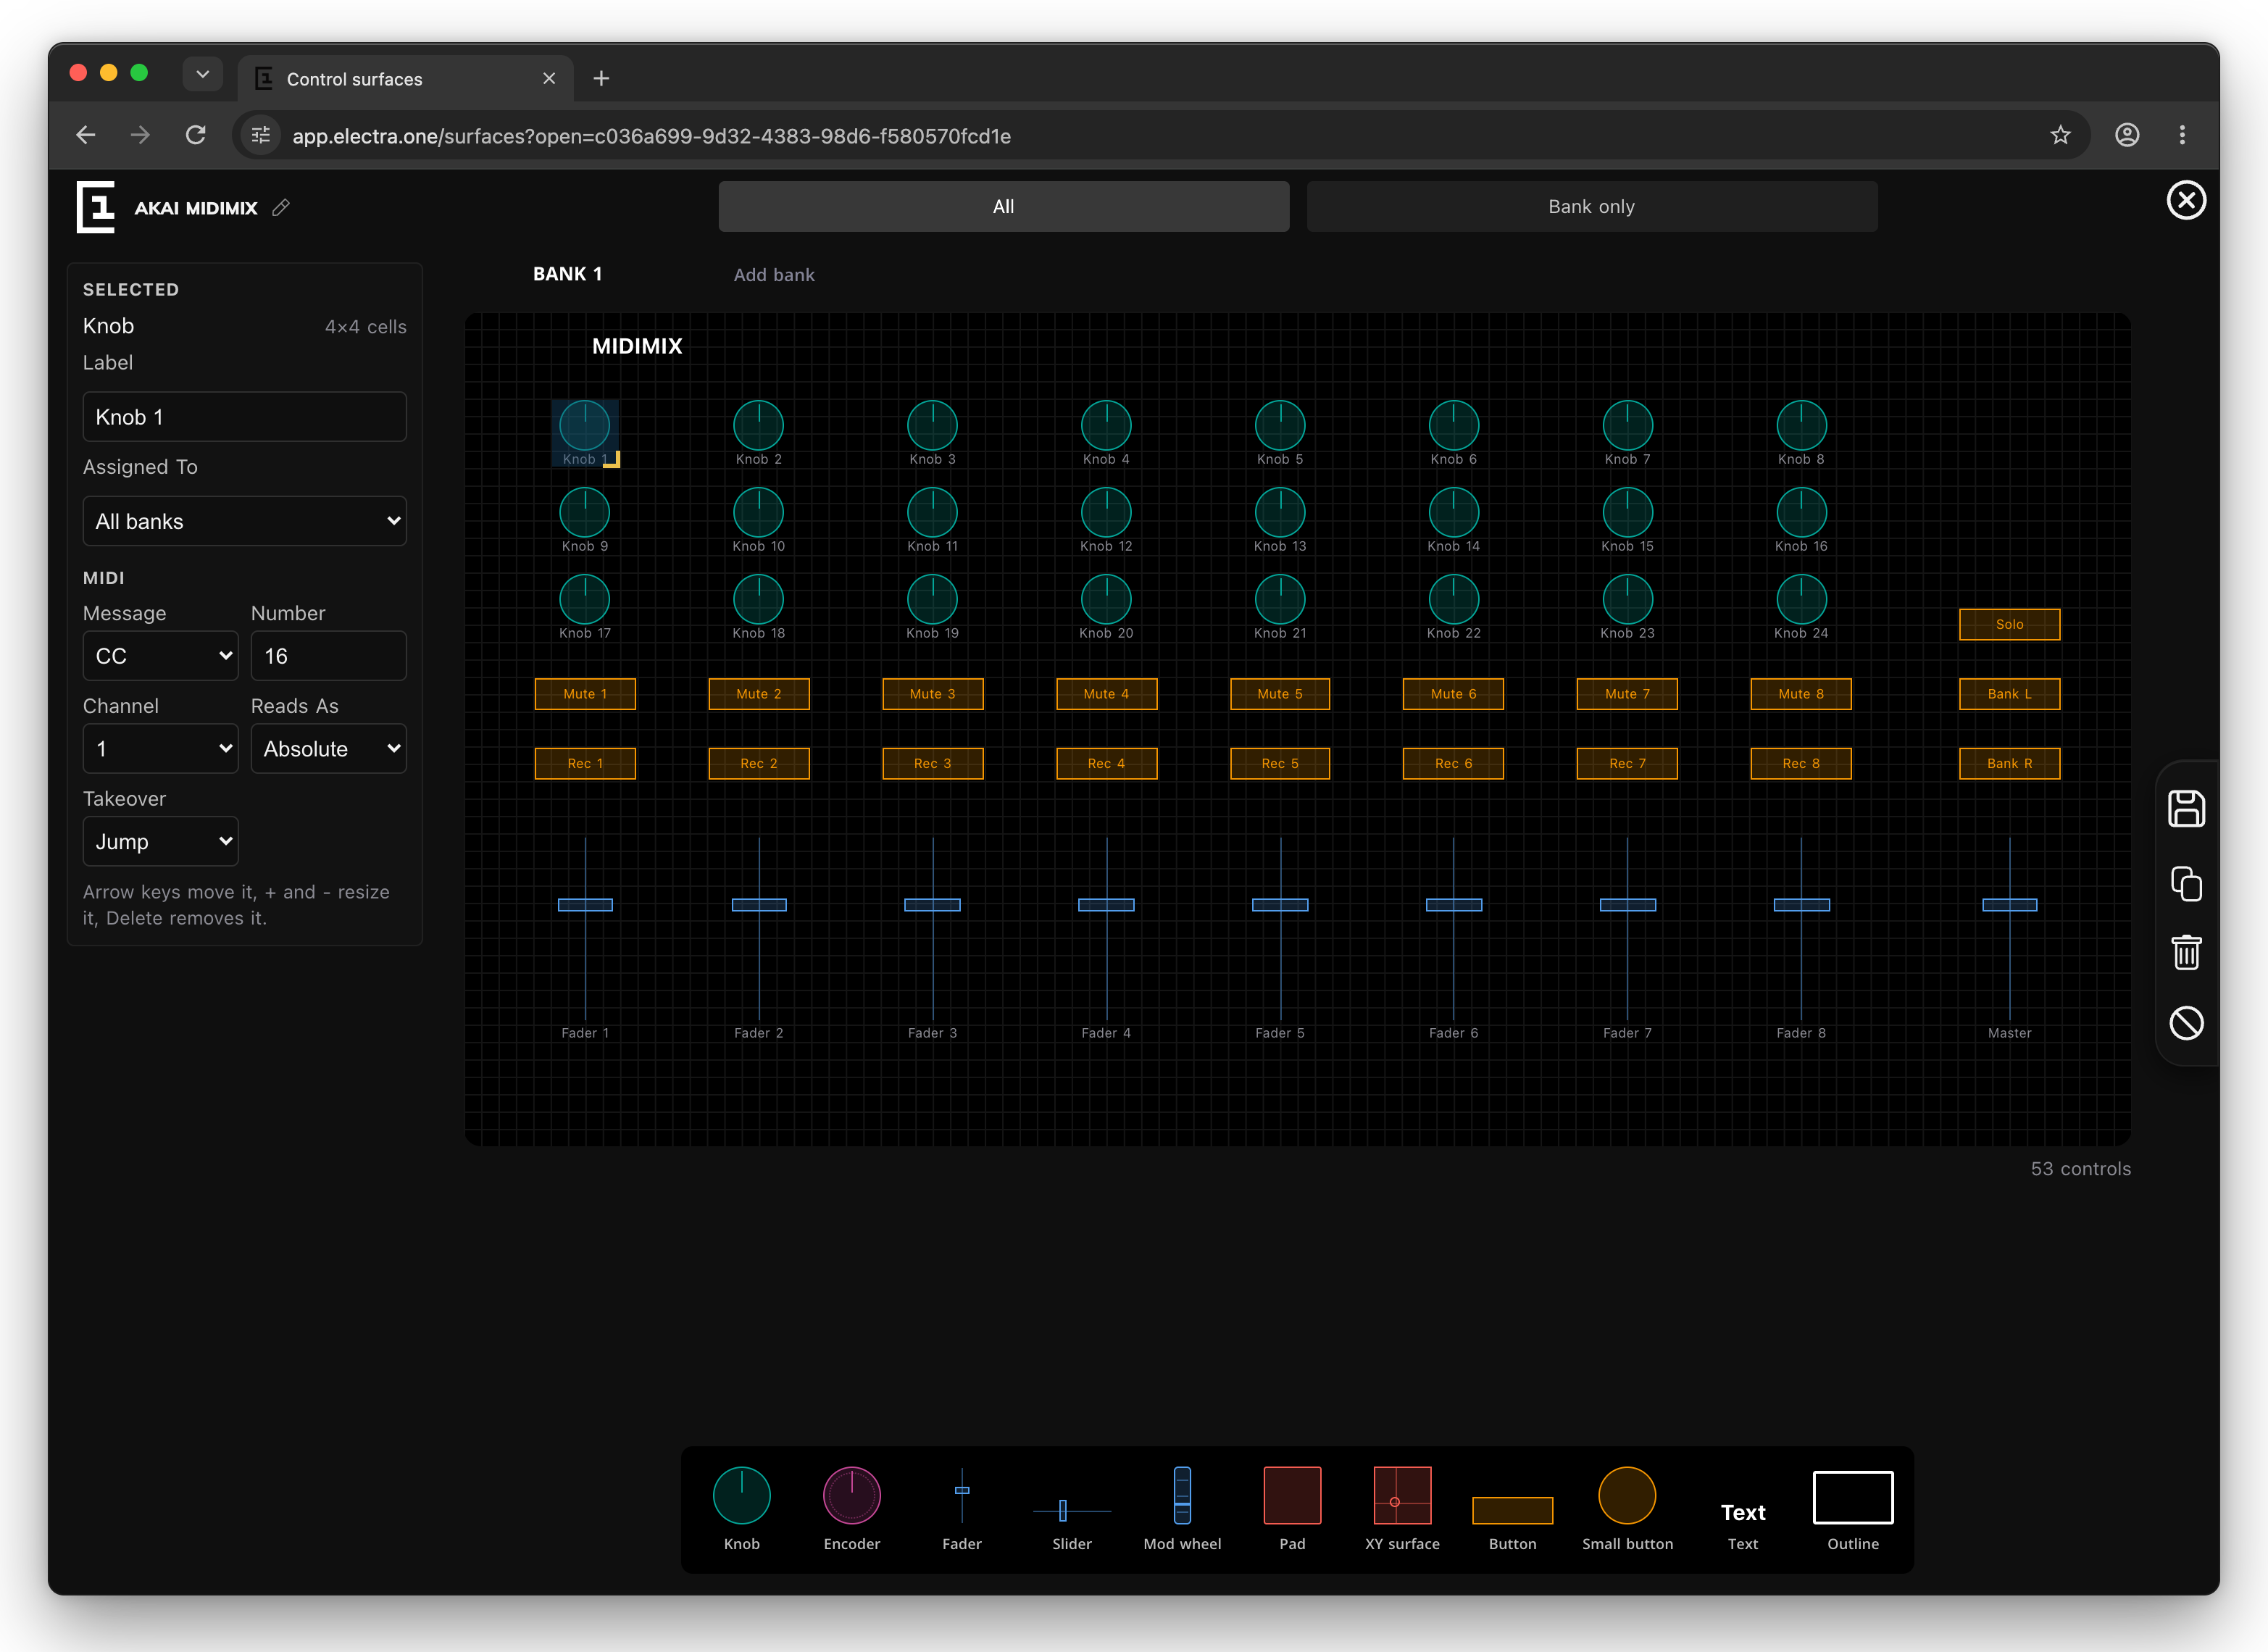
Task: Click the save icon in the right sidebar
Action: [2186, 809]
